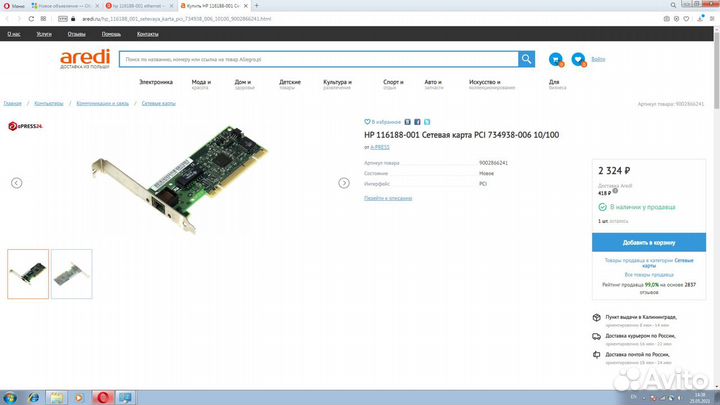This screenshot has height=405, width=720.
Task: Switch to the hp 116188-001 ethernet tab
Action: point(139,6)
